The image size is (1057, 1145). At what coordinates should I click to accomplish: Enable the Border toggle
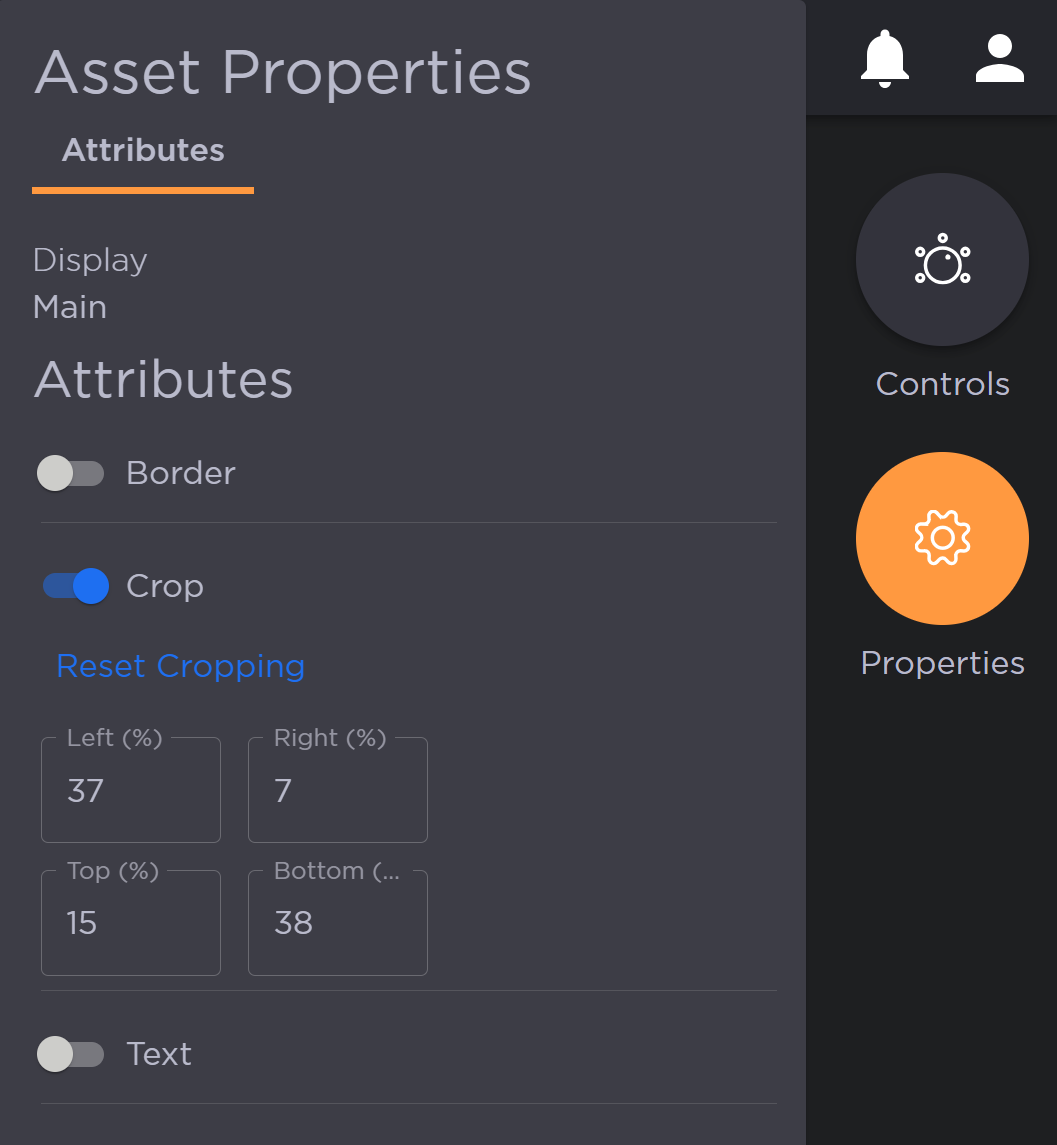pos(70,472)
